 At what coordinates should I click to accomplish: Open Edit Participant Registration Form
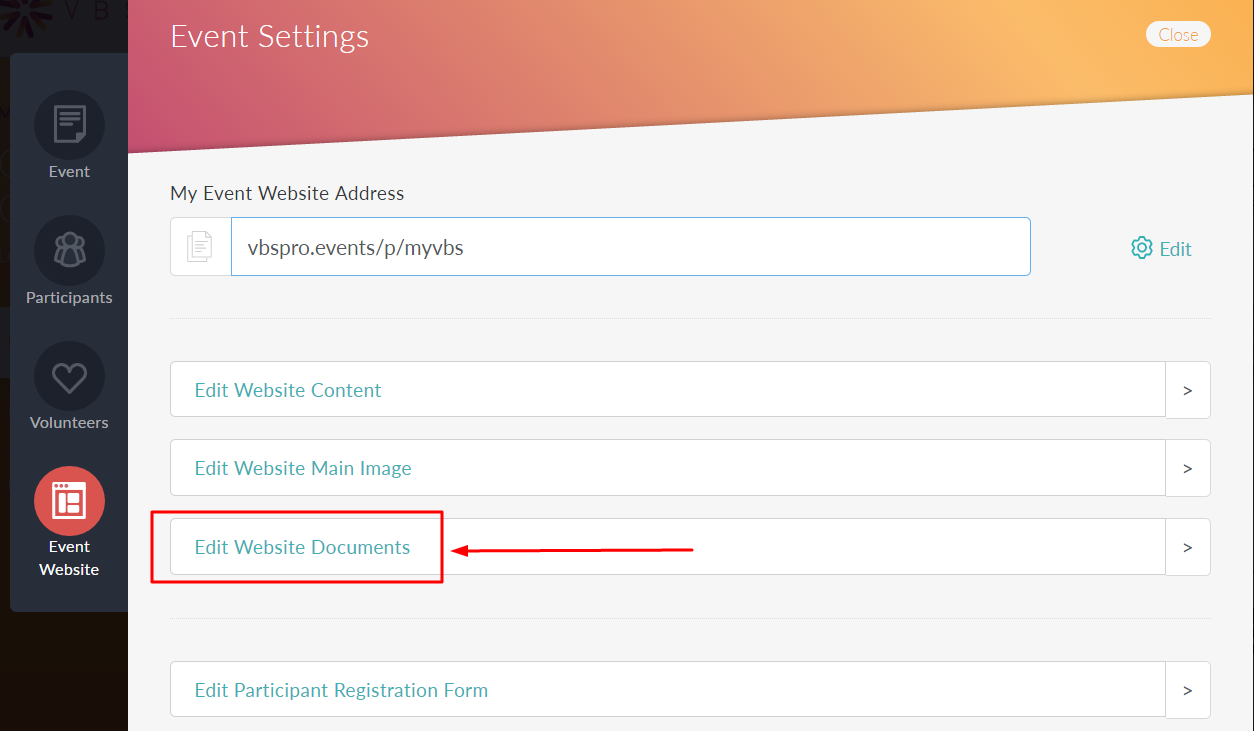coord(668,690)
